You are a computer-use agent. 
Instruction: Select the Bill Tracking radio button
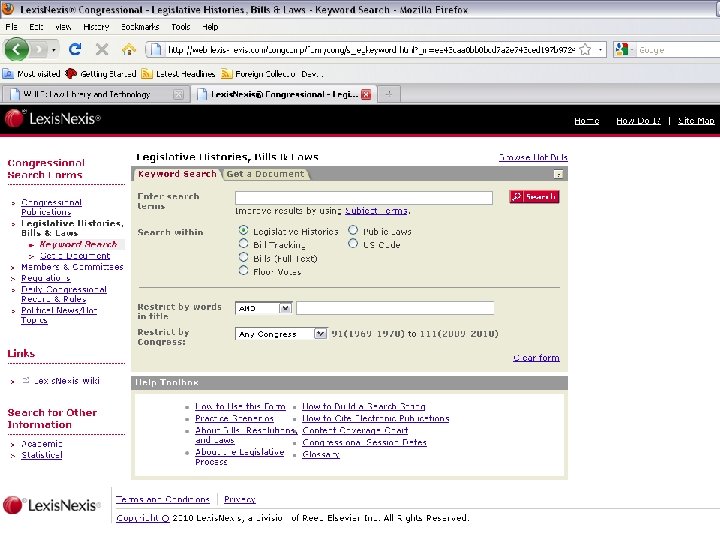(243, 243)
